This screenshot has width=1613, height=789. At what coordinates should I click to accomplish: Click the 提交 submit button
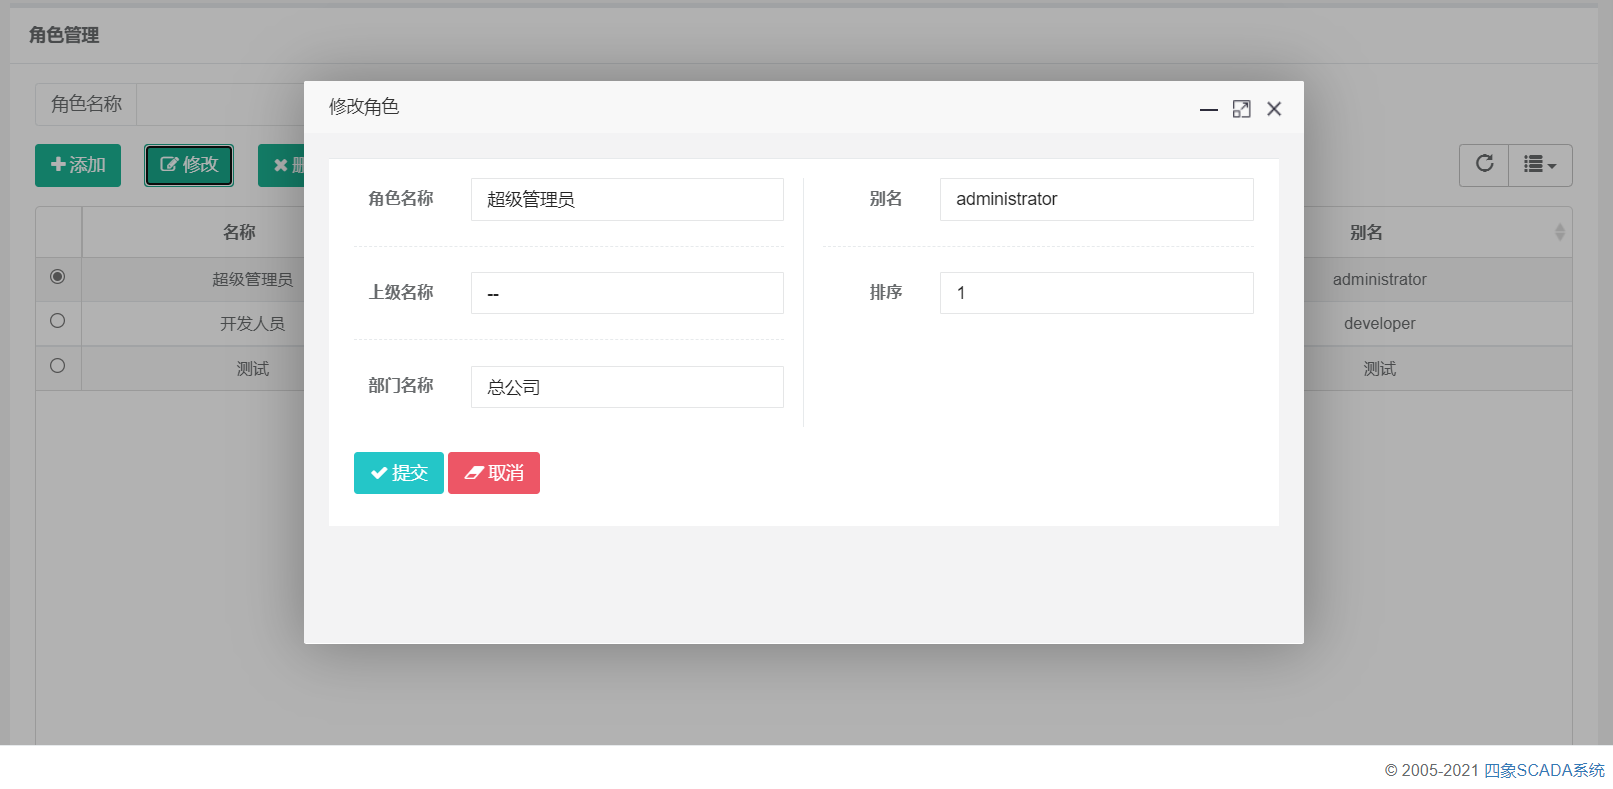[398, 473]
